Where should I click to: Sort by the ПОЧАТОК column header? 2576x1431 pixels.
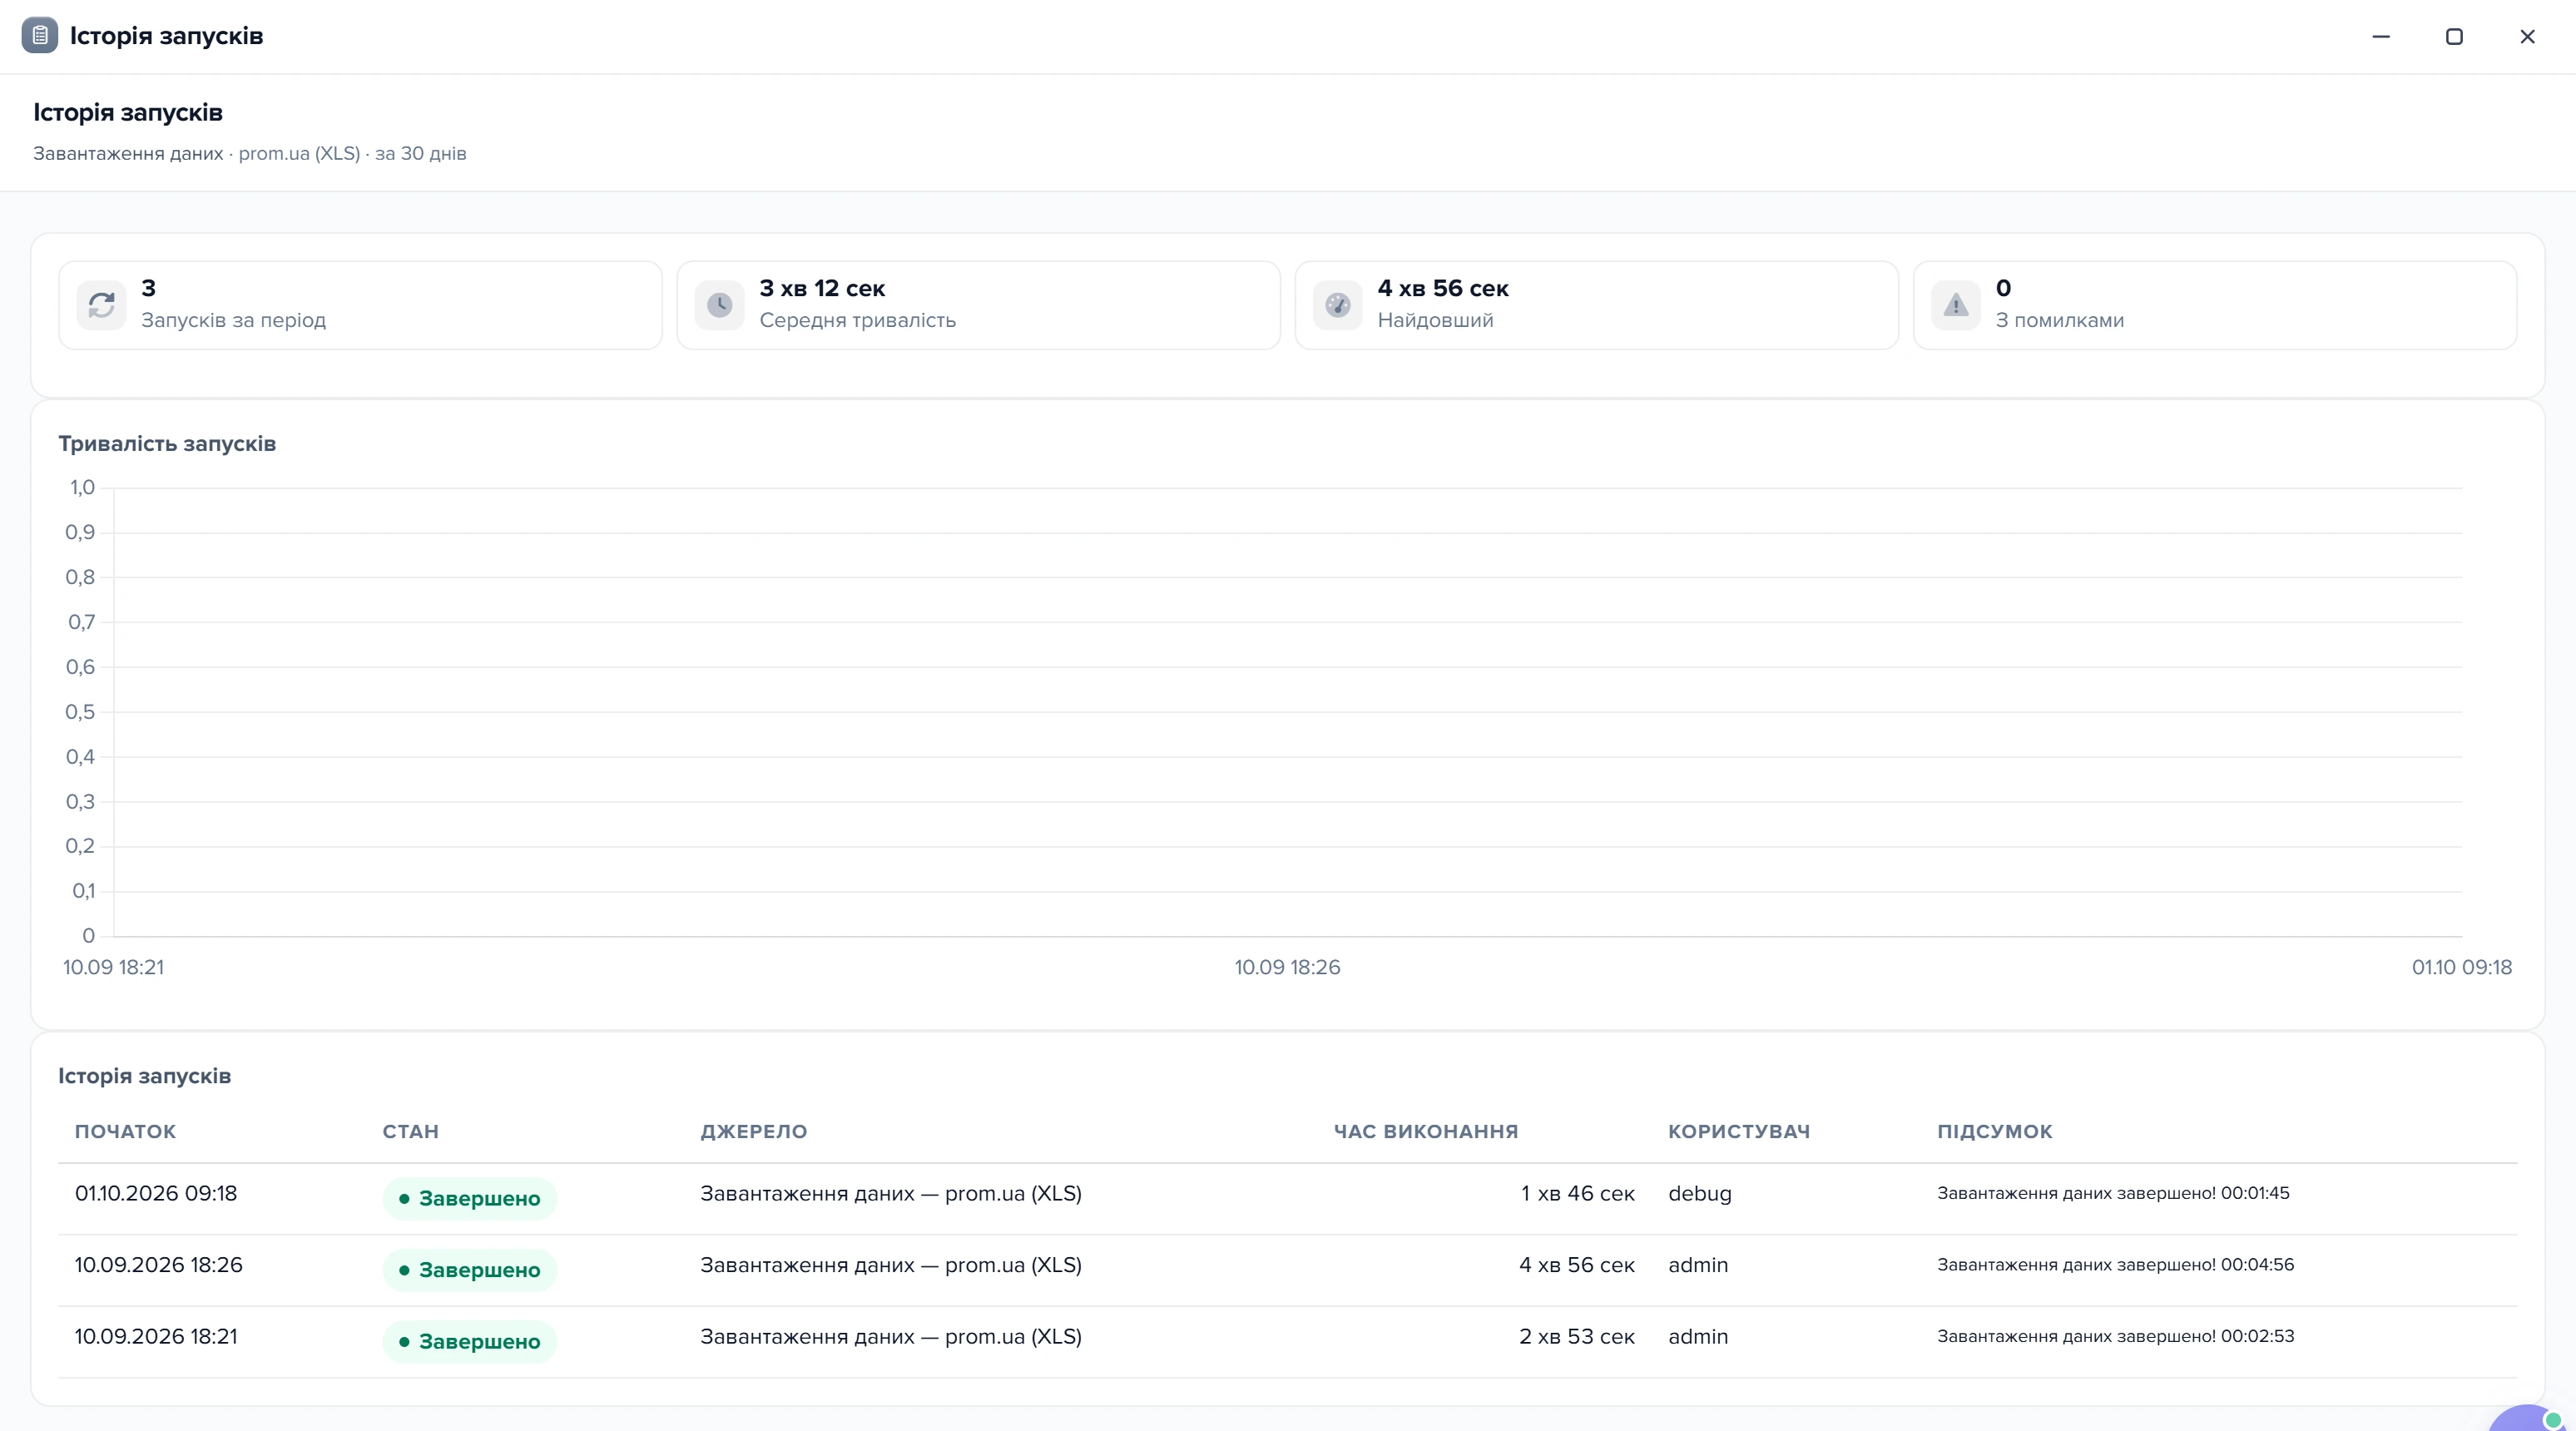pyautogui.click(x=125, y=1131)
